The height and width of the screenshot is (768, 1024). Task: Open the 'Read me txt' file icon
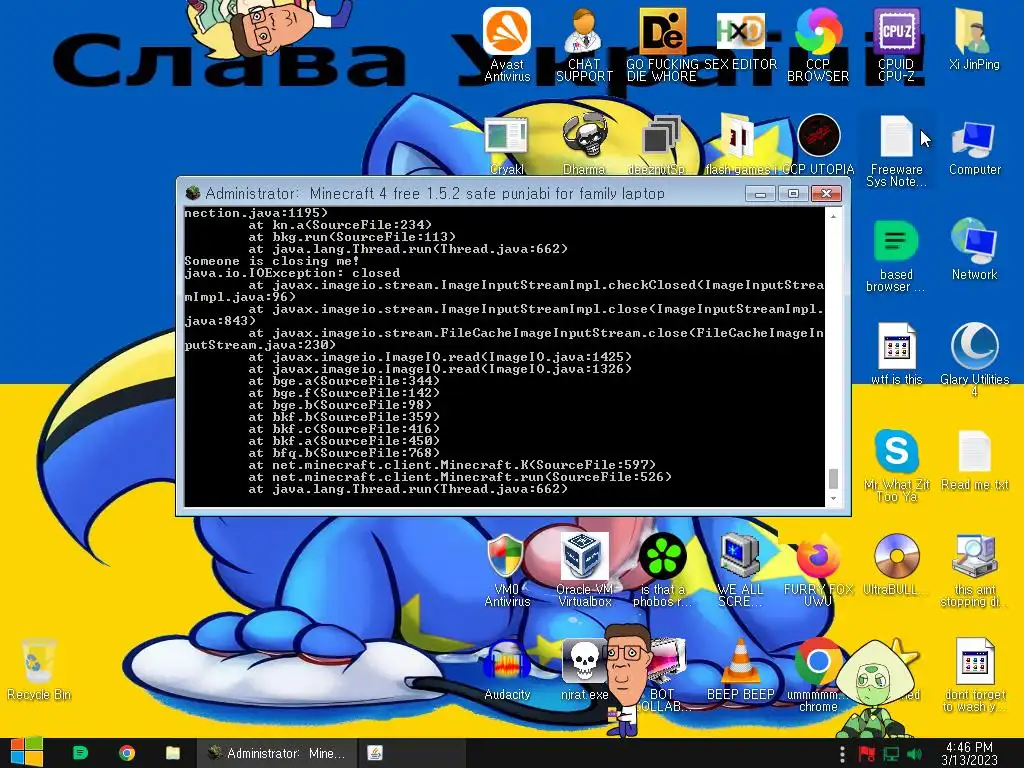point(974,460)
